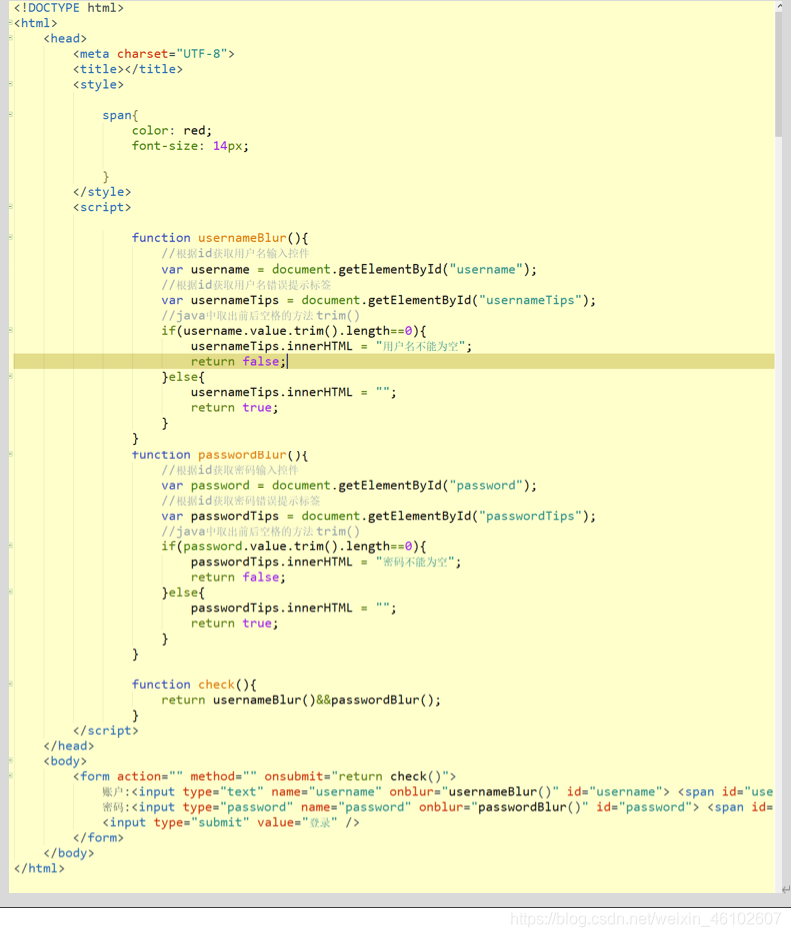Fold the if block checking username length

(x=11, y=330)
